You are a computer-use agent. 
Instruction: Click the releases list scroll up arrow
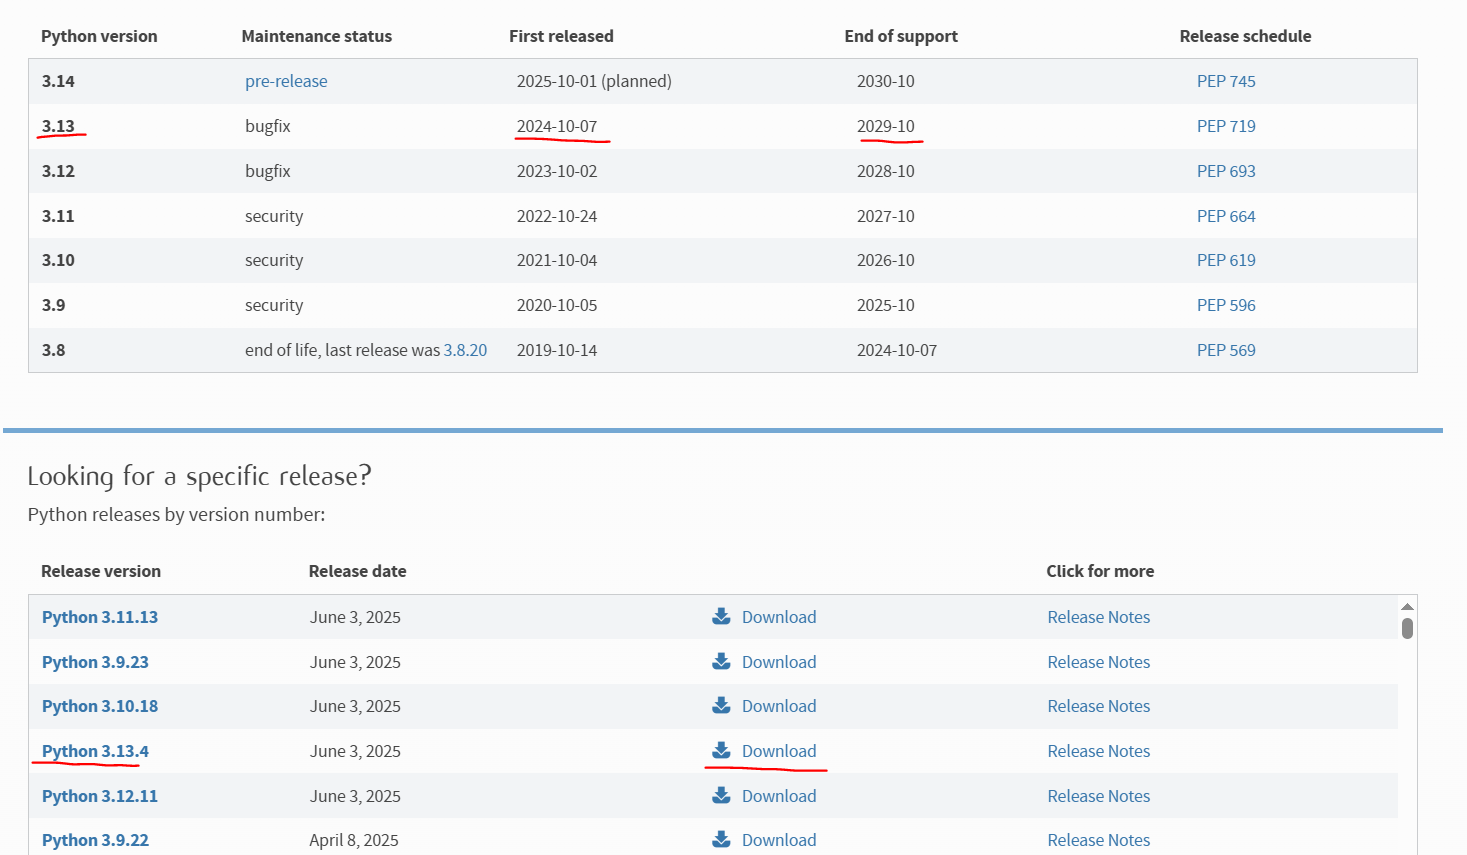pos(1407,606)
